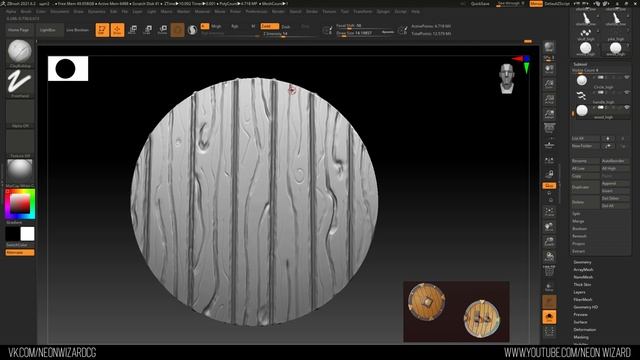Open the FreeHand stroke selector

(x=20, y=83)
